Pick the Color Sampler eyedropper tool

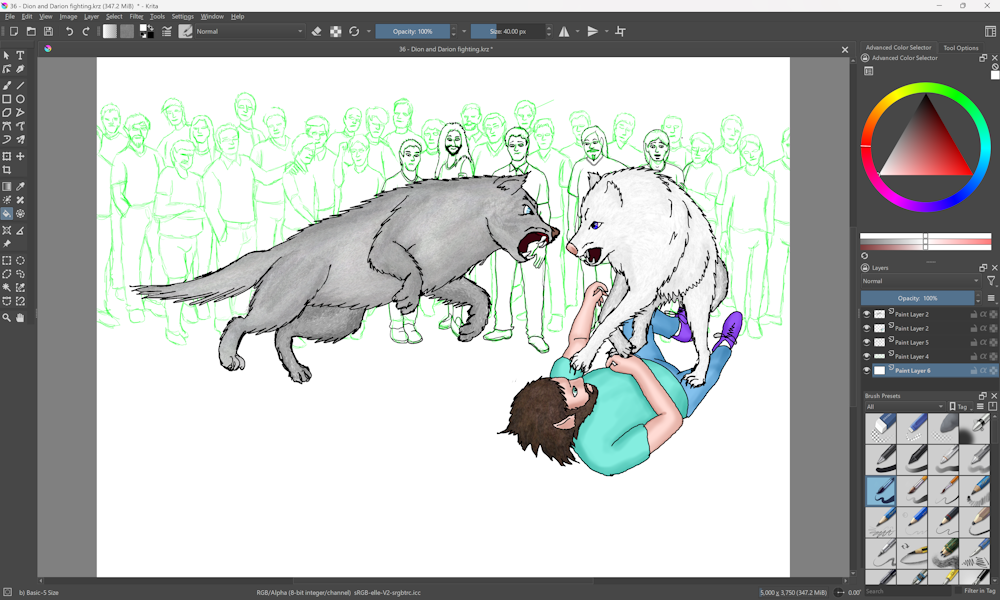[x=20, y=186]
